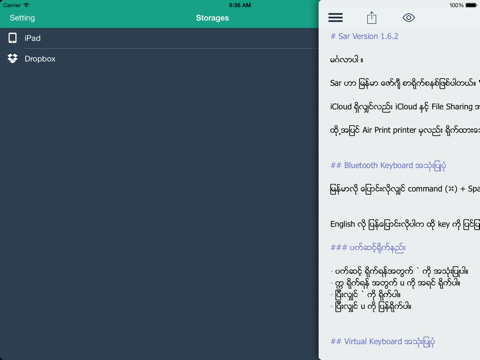Open the hamburger menu icon
This screenshot has width=480, height=360.
[335, 17]
